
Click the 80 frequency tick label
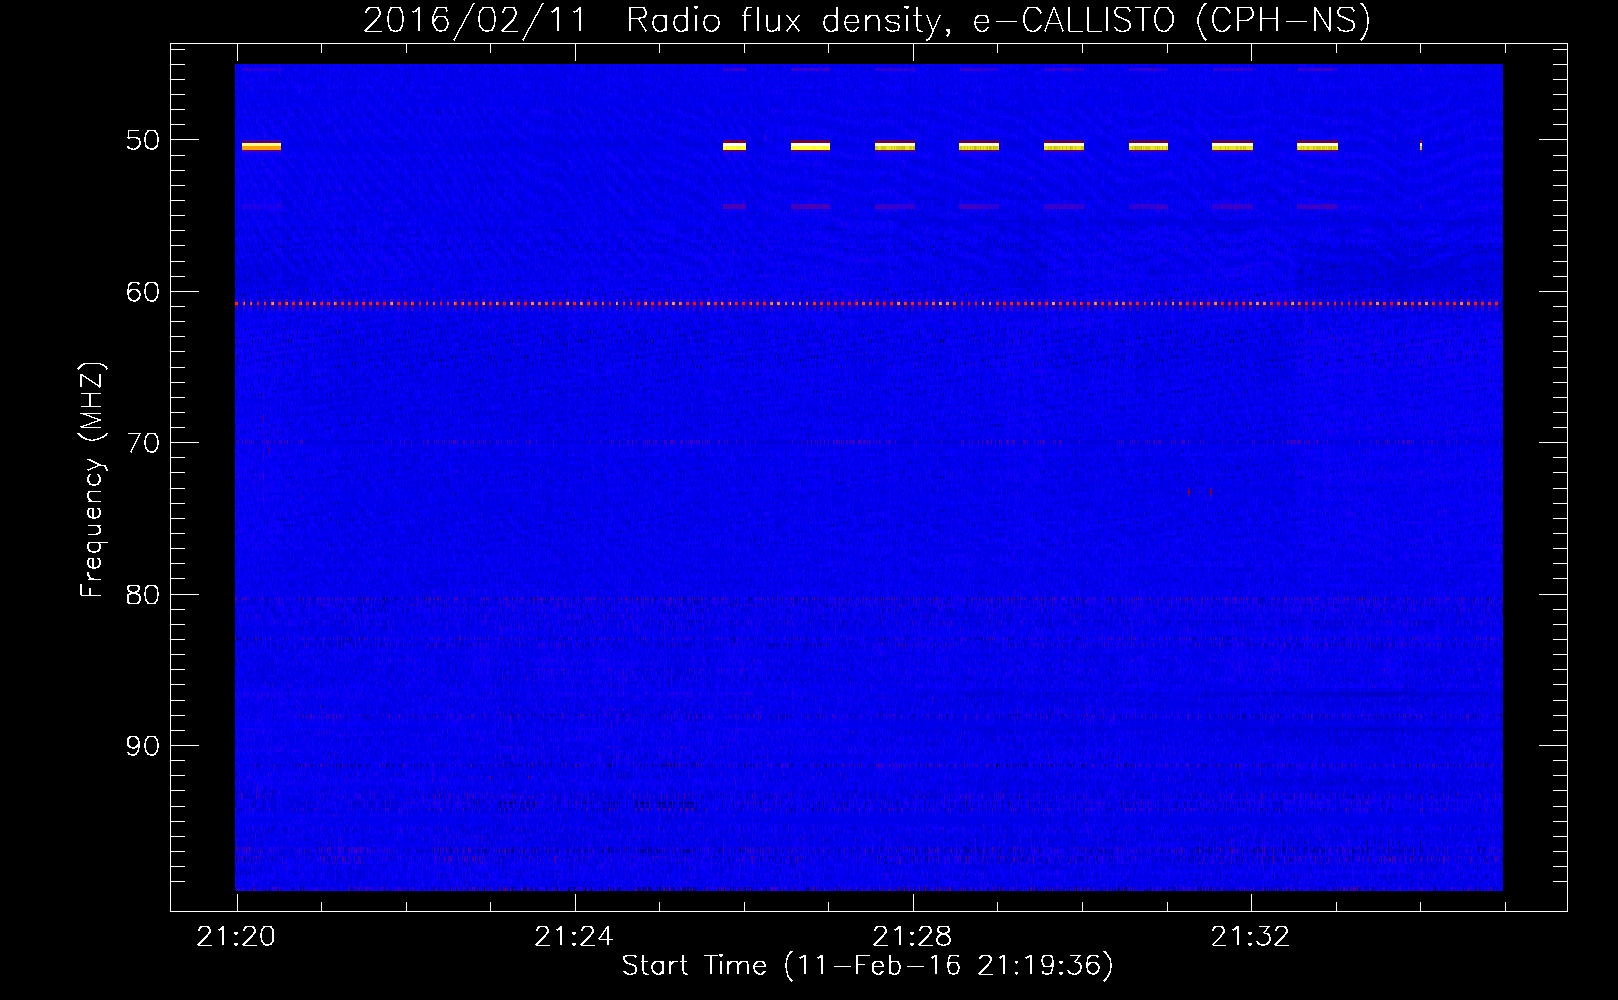tap(142, 595)
